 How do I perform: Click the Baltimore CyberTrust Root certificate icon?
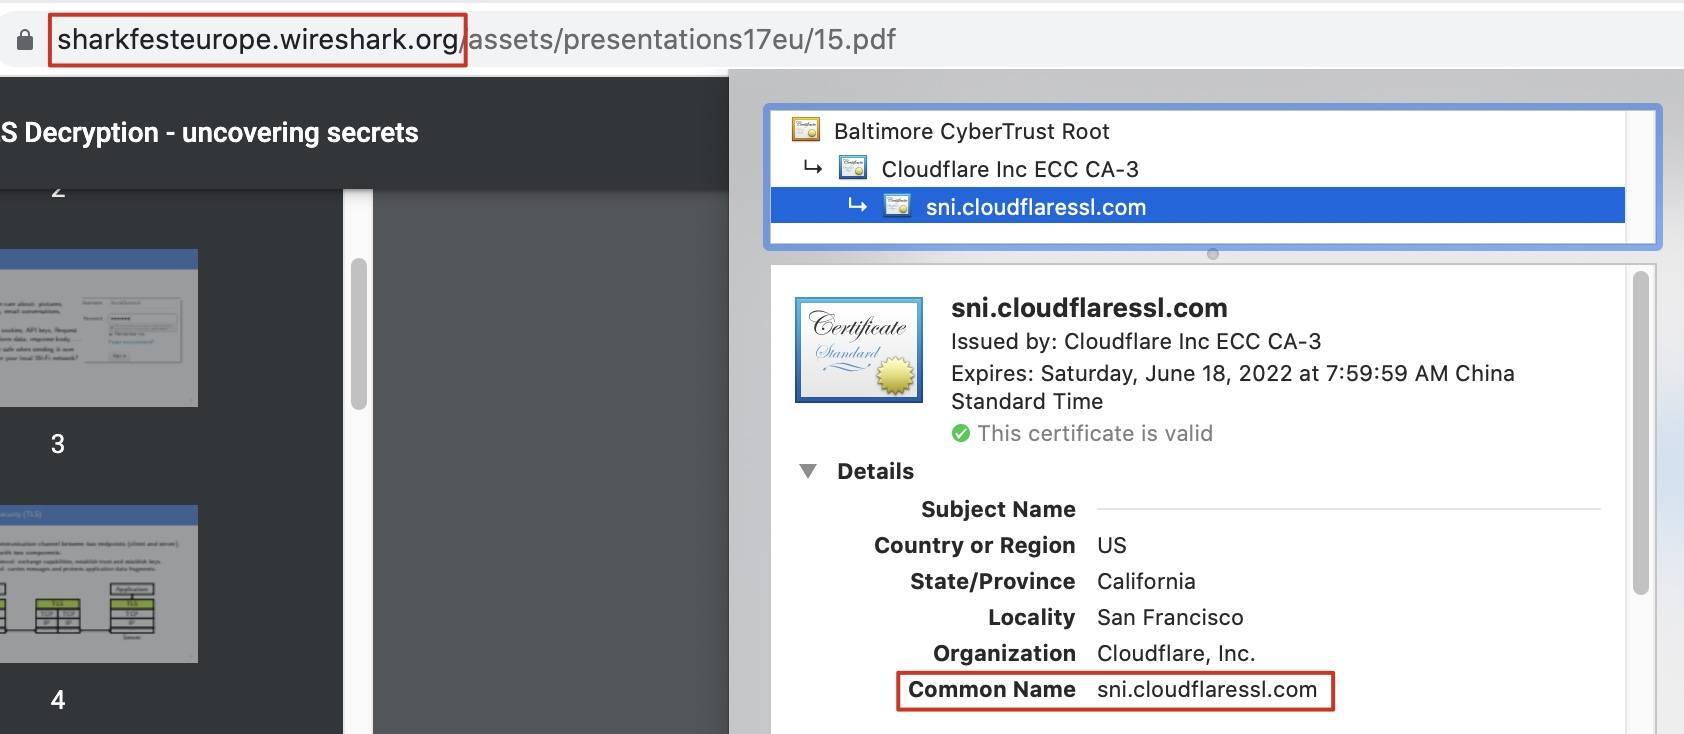pos(806,130)
